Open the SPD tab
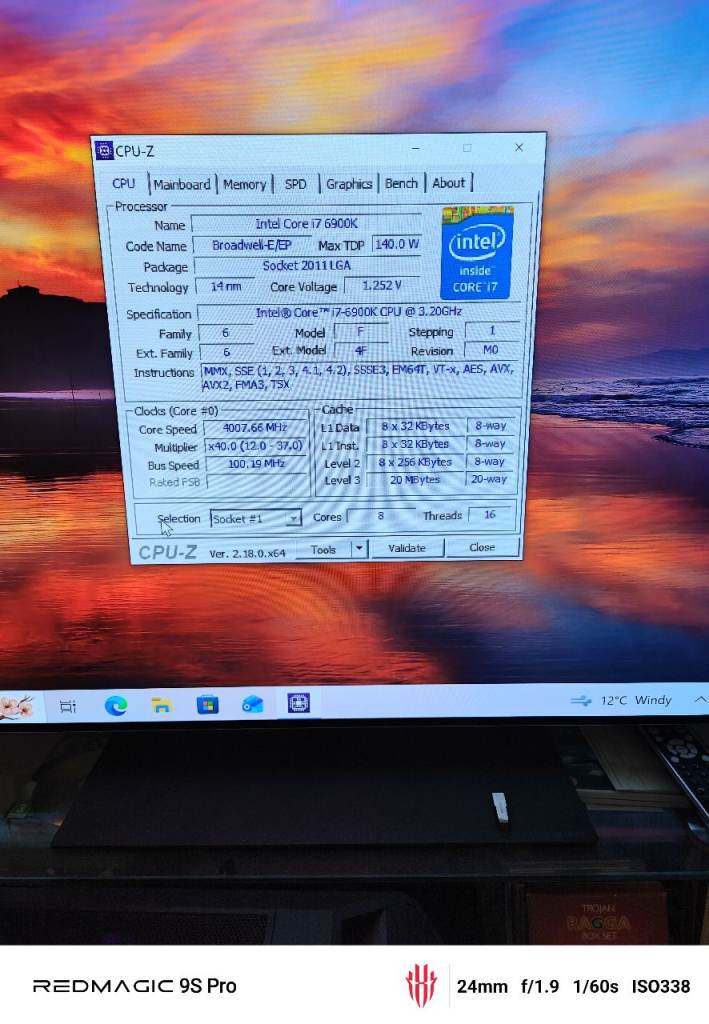This screenshot has width=709, height=1024. pos(296,184)
